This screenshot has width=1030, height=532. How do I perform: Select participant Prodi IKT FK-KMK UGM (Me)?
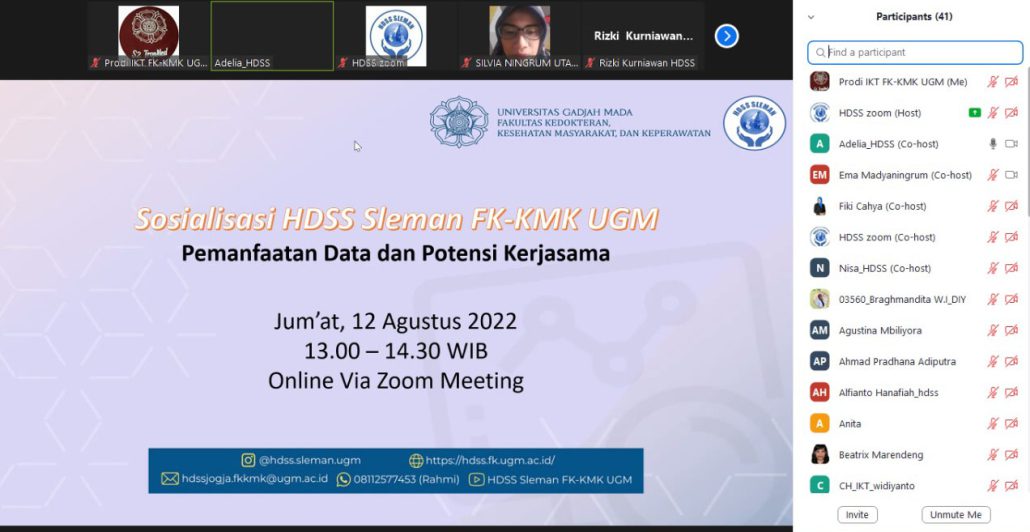tap(914, 81)
